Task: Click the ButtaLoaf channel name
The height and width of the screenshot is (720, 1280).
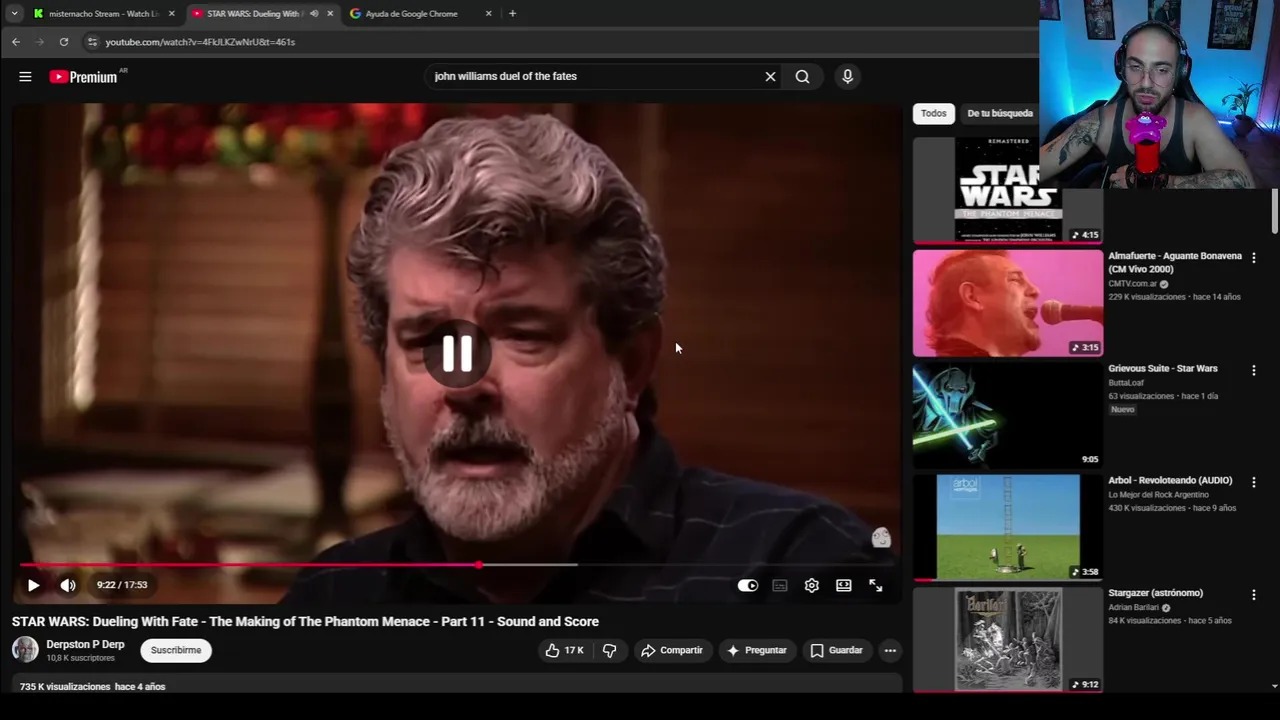Action: pos(1126,383)
